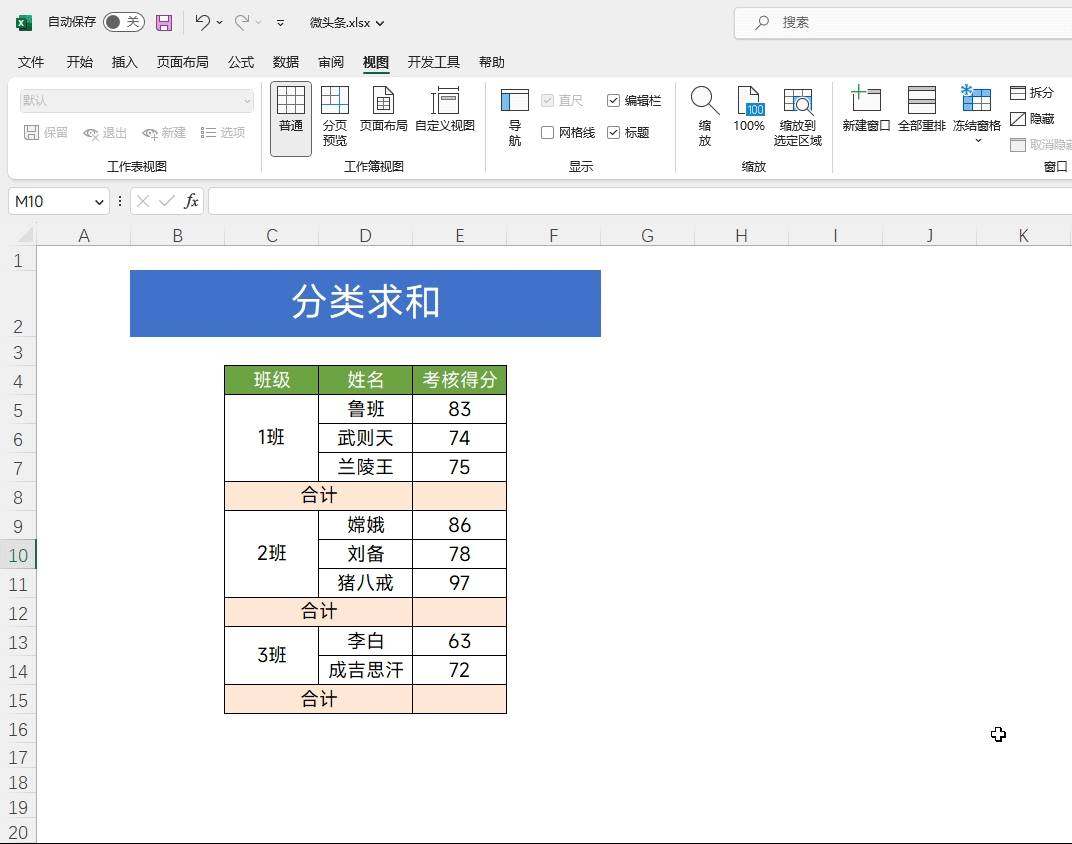Viewport: 1072px width, 844px height.
Task: Click the 合计 cell in row 12
Action: click(319, 612)
